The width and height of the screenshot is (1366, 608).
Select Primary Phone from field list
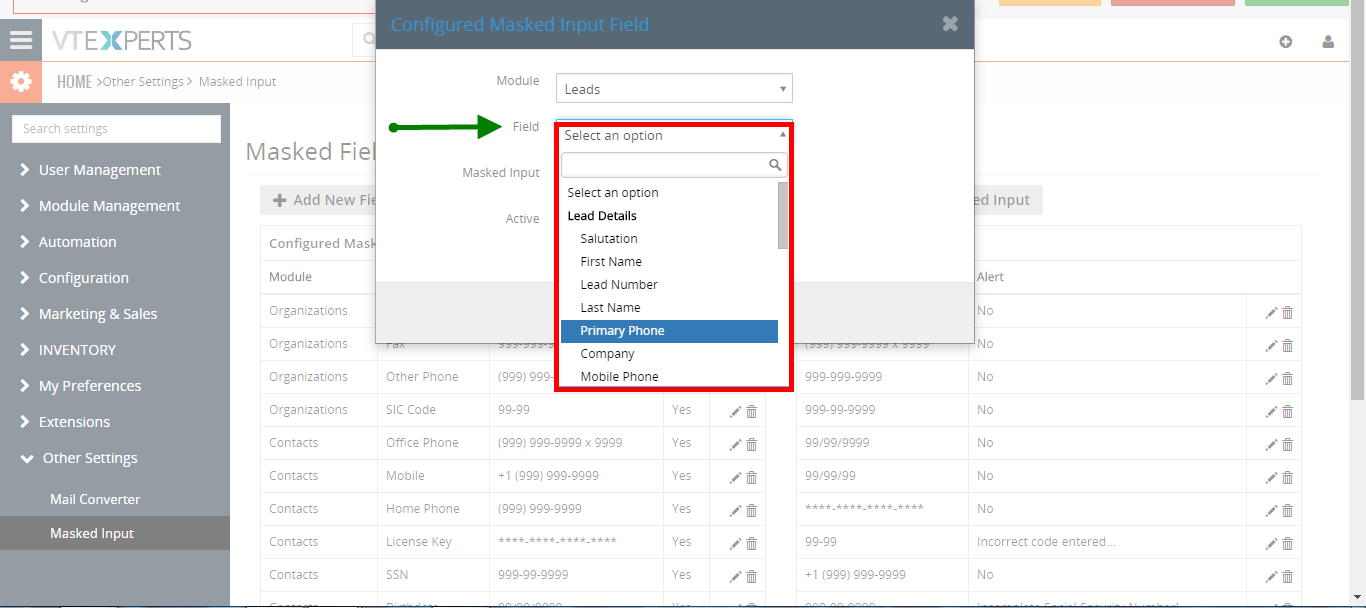point(669,331)
